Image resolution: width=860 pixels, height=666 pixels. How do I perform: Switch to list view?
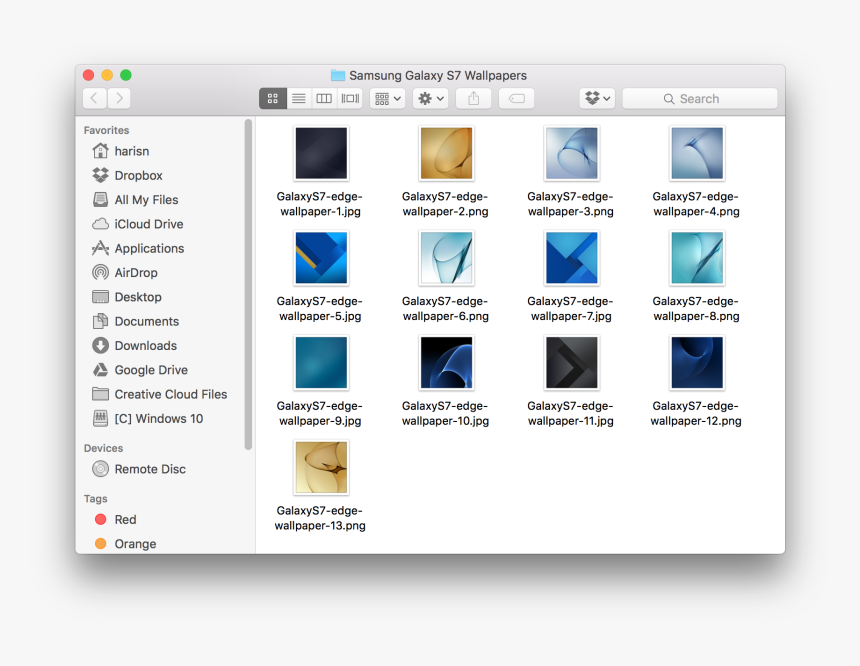(x=298, y=98)
